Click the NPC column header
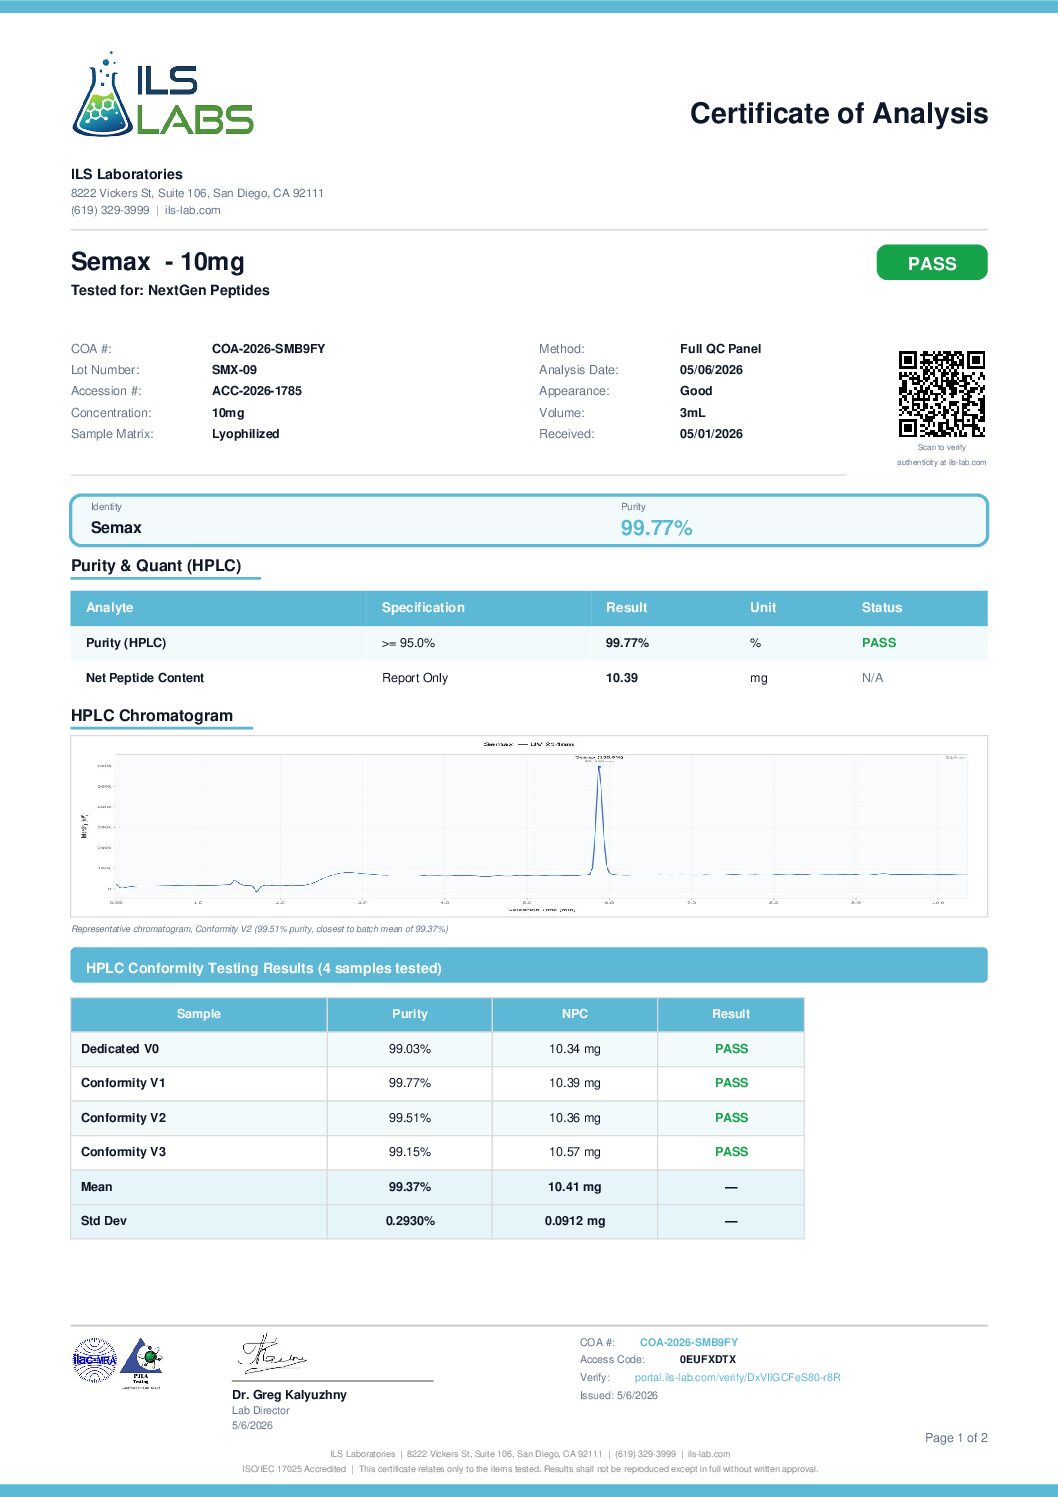Screen dimensions: 1058x1497 [575, 1014]
